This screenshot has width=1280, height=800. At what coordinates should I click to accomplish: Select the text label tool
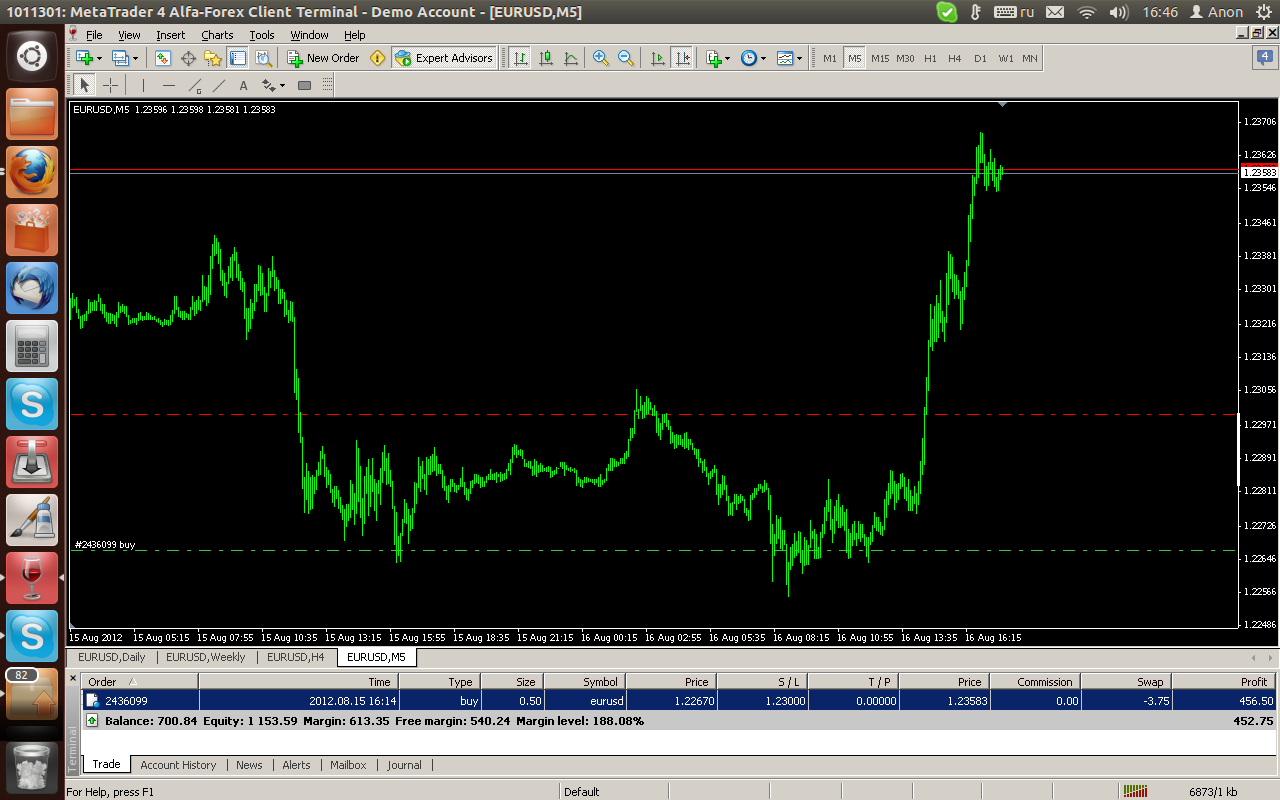click(243, 85)
